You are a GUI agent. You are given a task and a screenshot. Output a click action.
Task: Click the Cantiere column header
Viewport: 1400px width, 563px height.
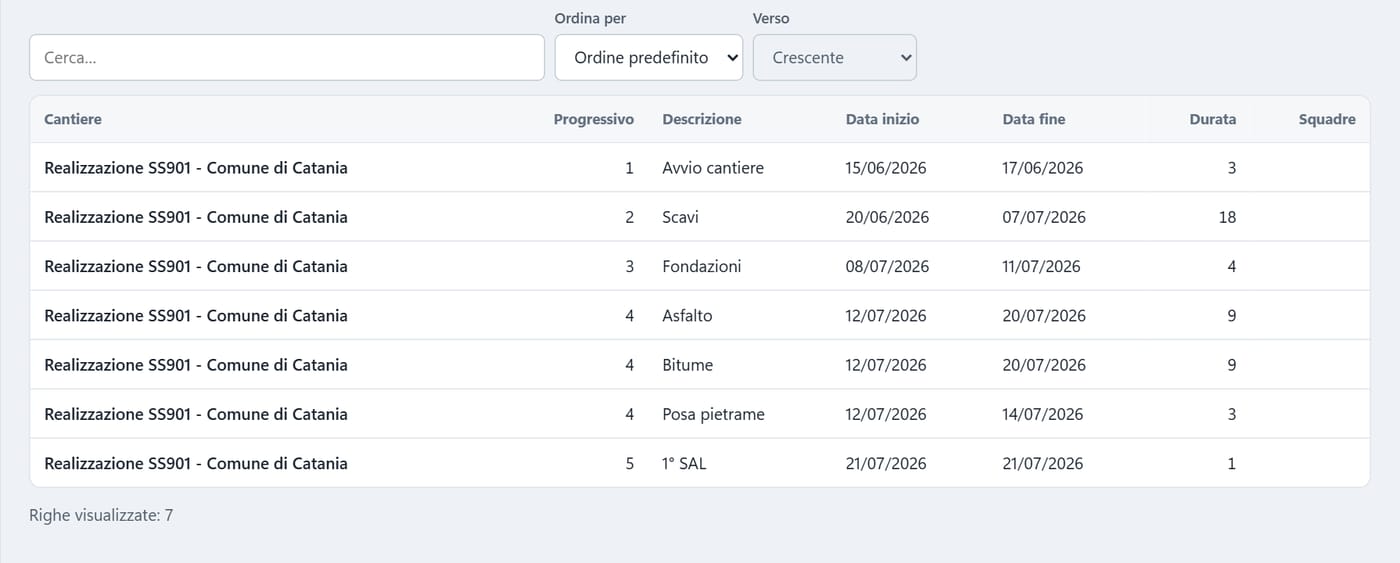click(x=73, y=119)
